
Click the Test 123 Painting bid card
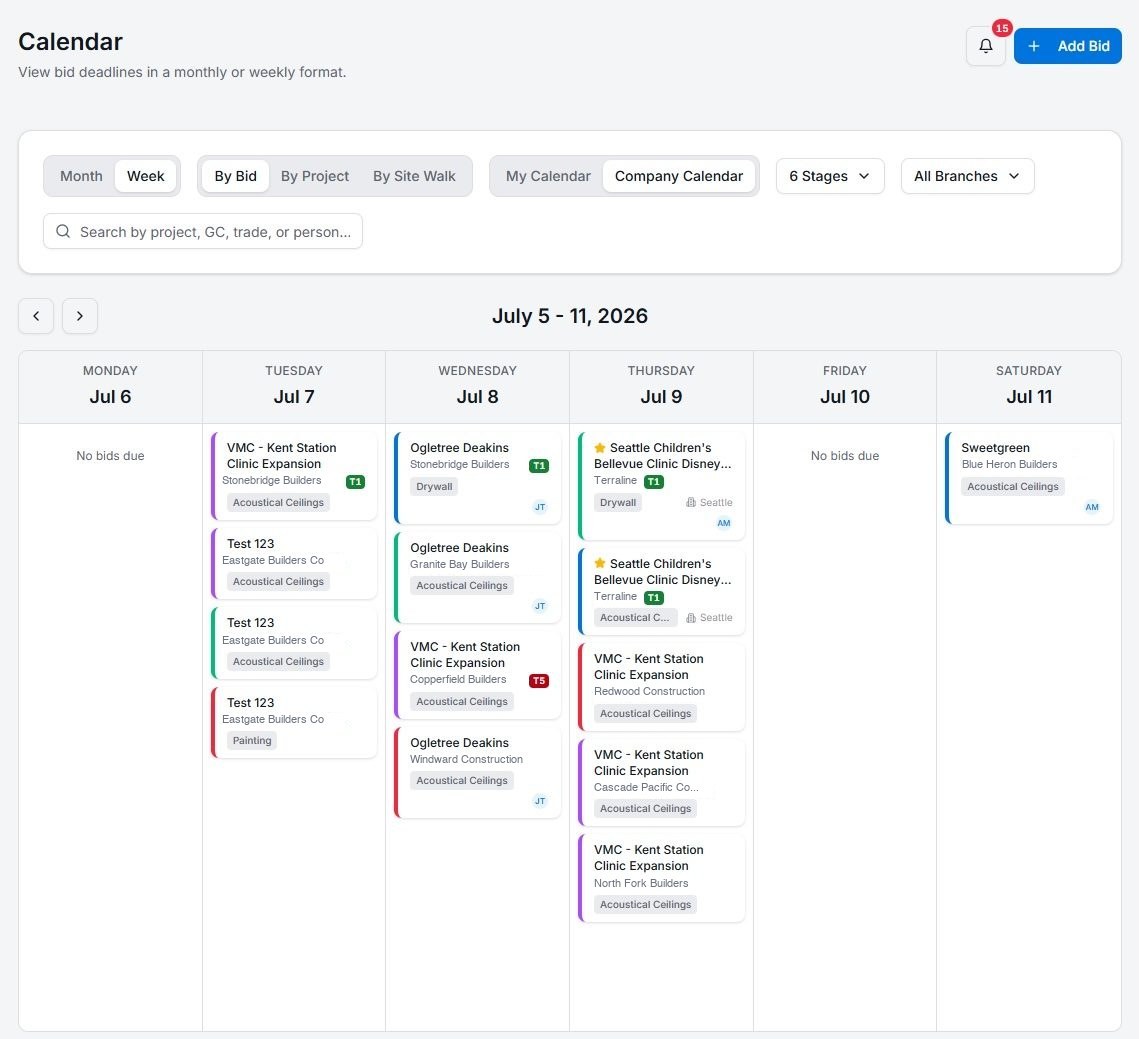tap(293, 722)
